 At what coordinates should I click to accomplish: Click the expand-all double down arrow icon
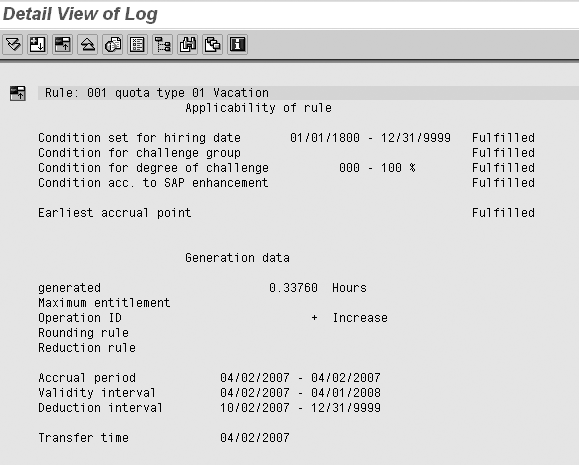click(13, 45)
